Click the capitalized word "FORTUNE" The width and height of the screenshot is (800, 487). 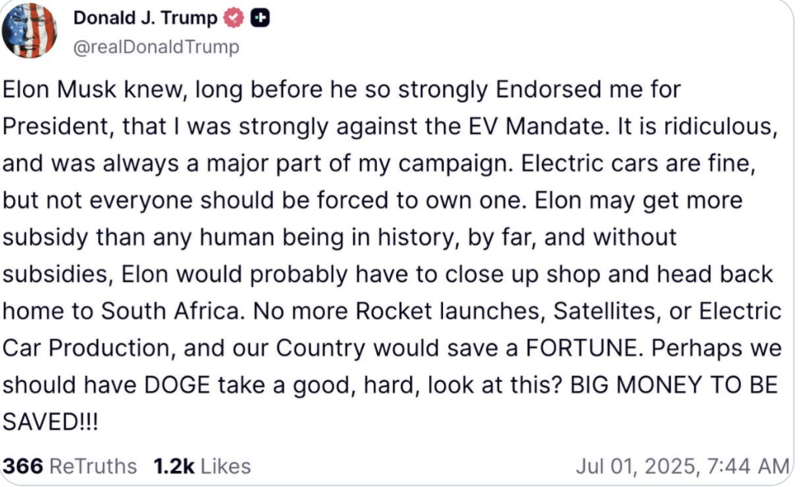tap(582, 348)
